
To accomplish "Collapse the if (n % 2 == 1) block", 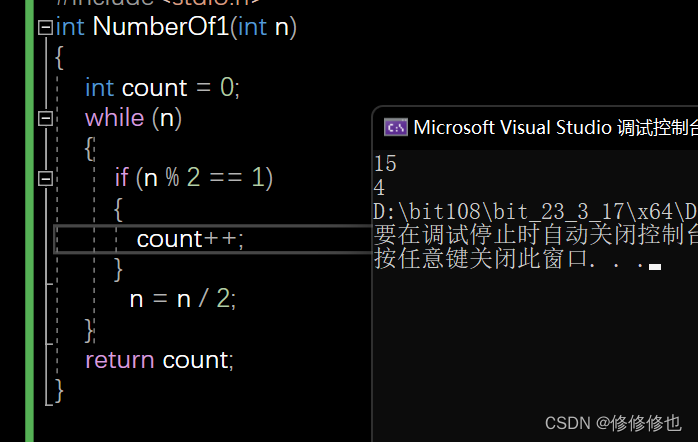I will tap(44, 178).
